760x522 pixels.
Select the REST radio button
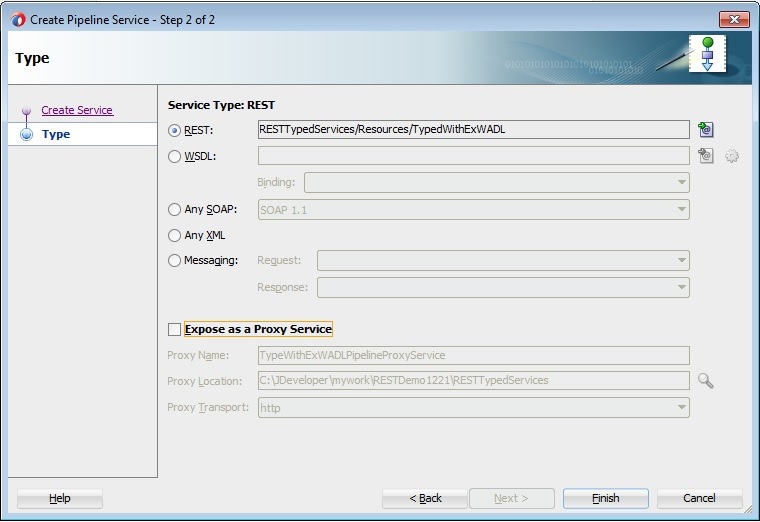coord(175,130)
